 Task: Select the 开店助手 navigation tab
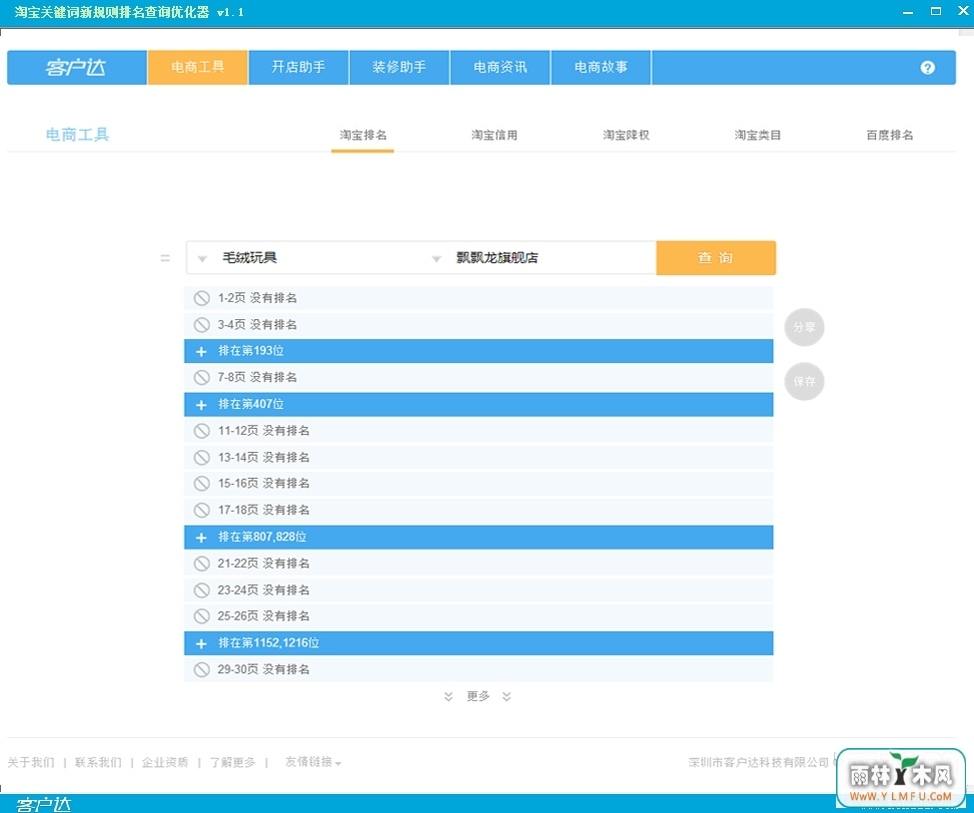coord(298,67)
